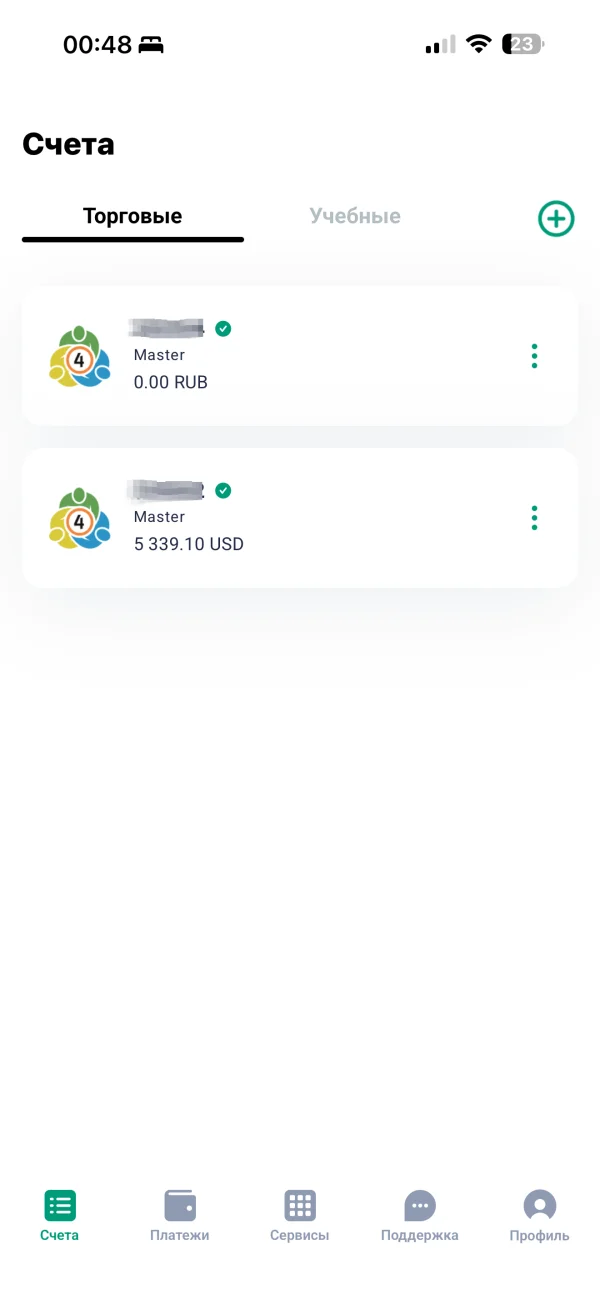The height and width of the screenshot is (1304, 600).
Task: Open the three-dot menu for USD account
Action: coord(534,518)
